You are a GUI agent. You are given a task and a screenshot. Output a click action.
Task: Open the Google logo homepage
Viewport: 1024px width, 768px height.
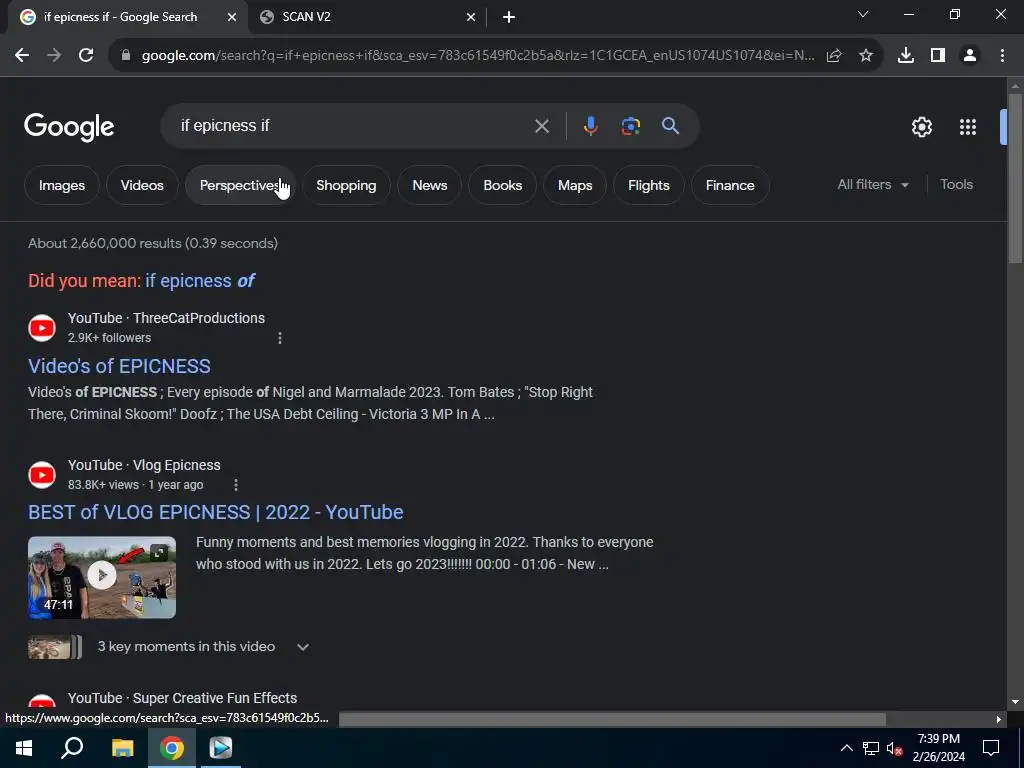click(69, 127)
